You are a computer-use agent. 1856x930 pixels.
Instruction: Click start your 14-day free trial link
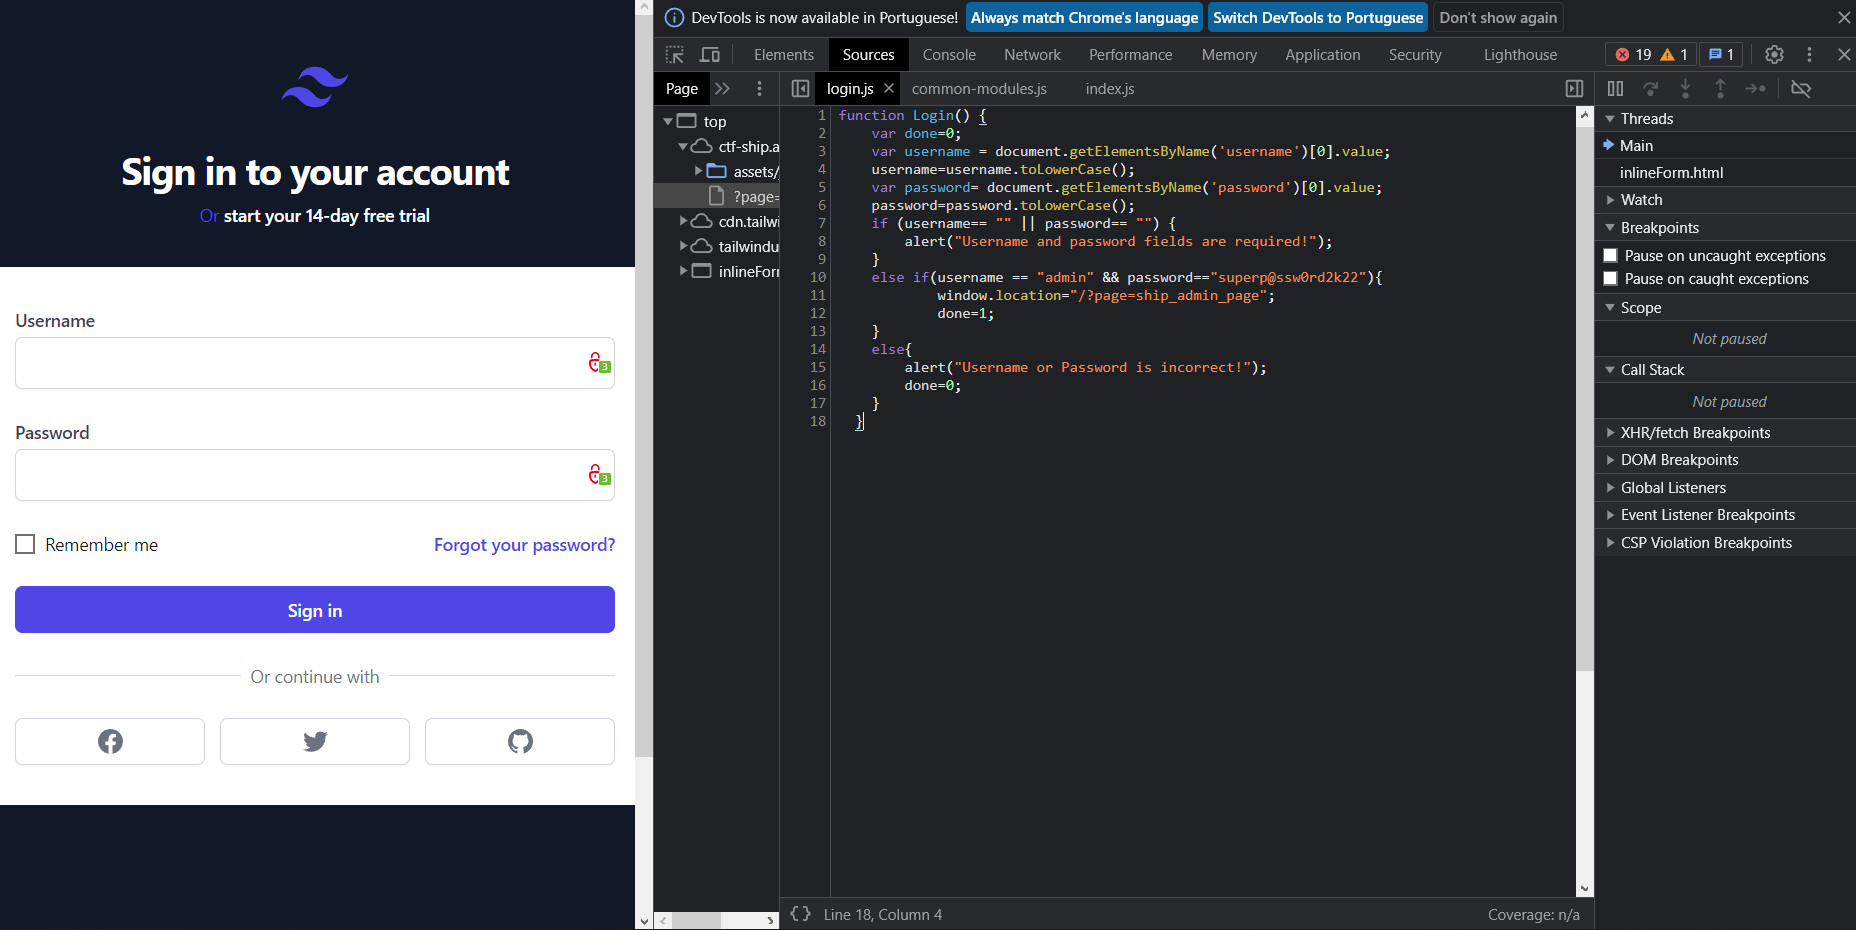click(x=327, y=216)
